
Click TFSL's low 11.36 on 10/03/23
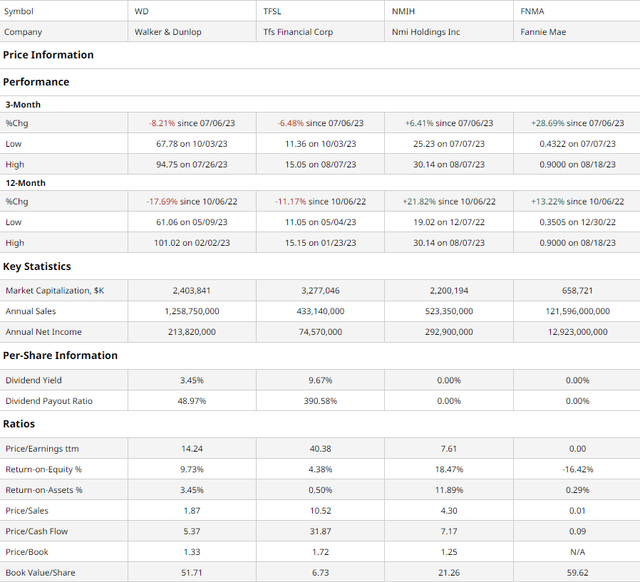tap(320, 144)
